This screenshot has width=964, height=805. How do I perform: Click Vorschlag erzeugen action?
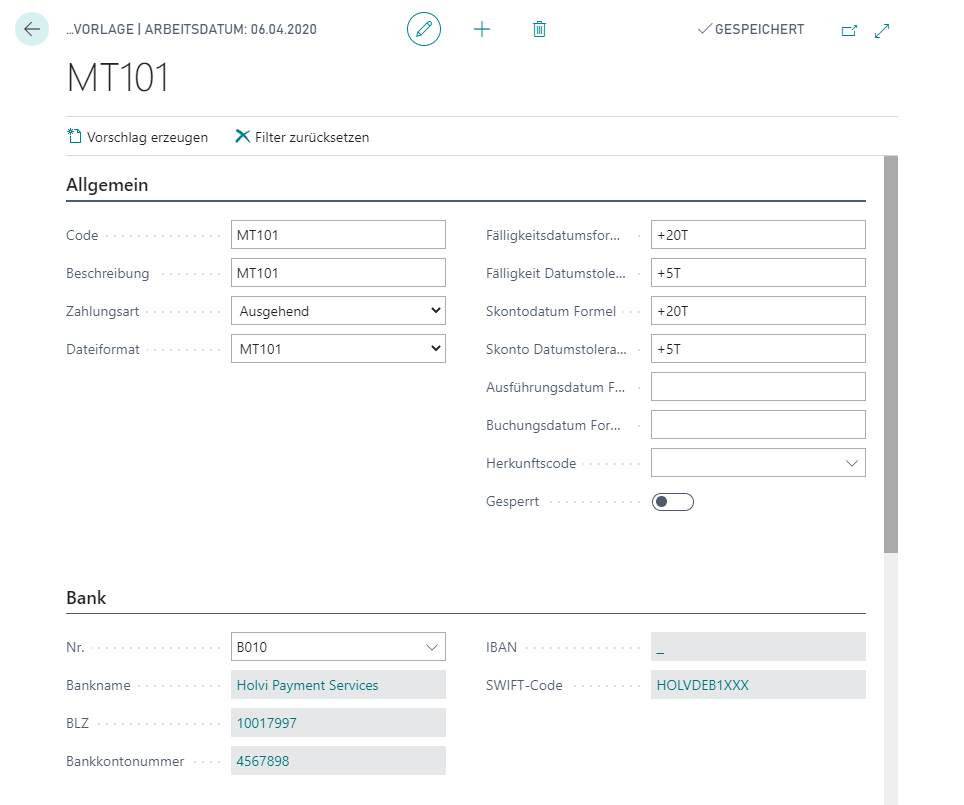click(138, 137)
